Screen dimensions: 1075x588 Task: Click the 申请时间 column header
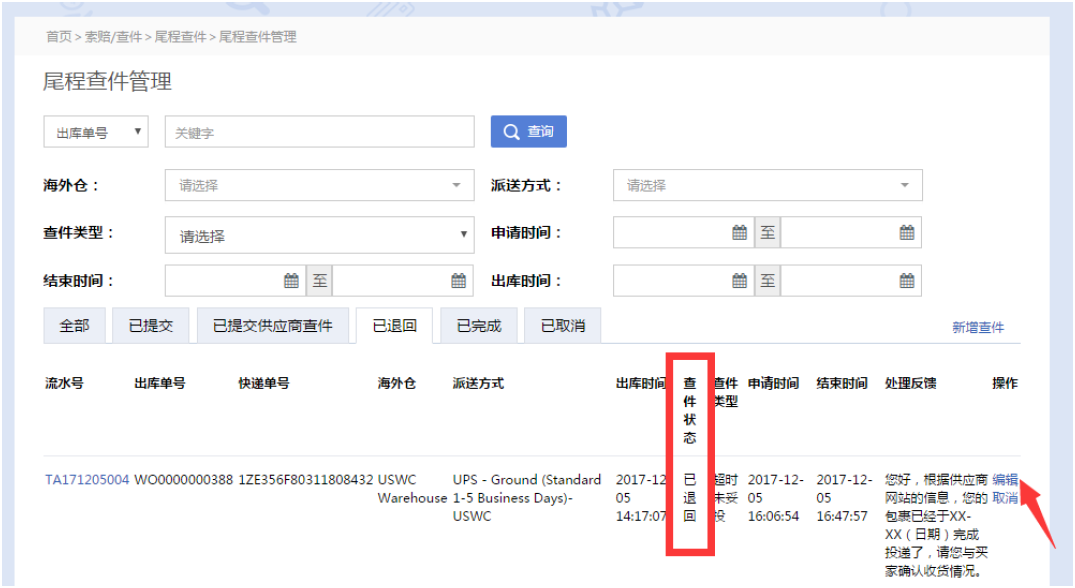(773, 383)
